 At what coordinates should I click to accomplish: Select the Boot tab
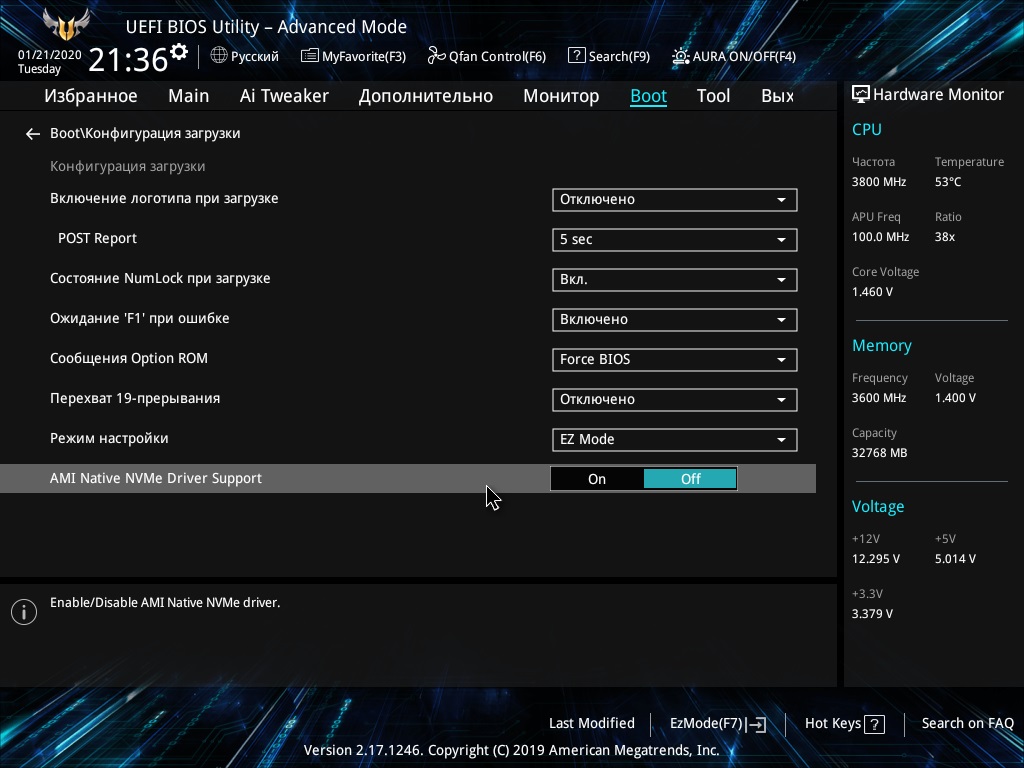point(648,96)
